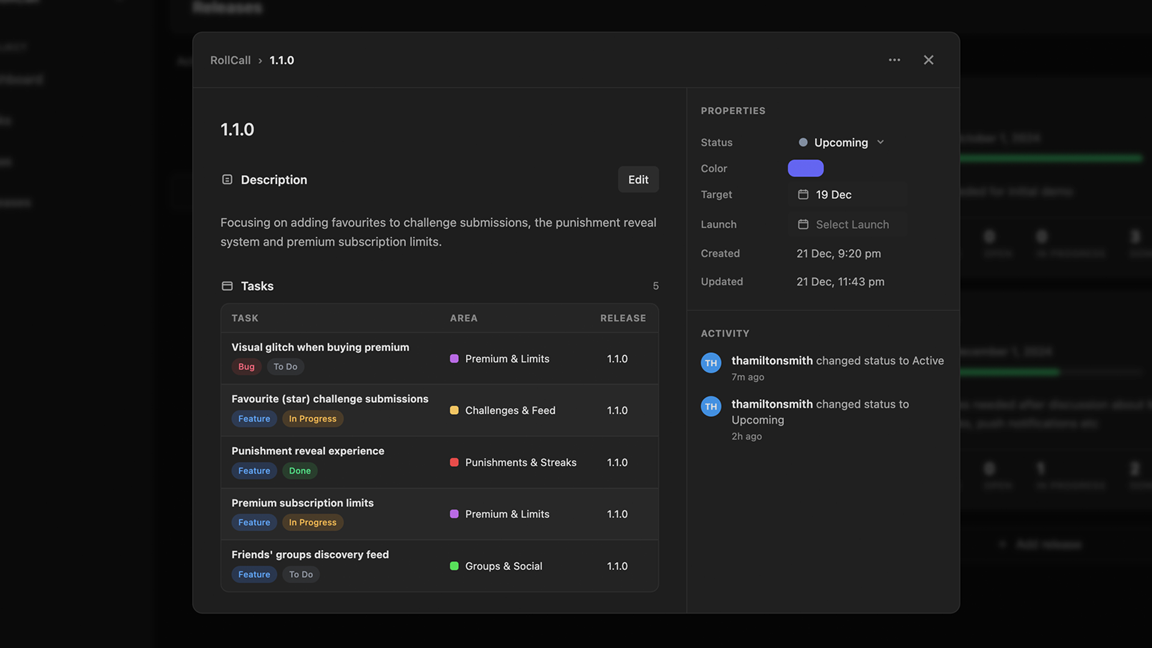Click Feature tag on Friends' groups task
1152x648 pixels.
254,575
